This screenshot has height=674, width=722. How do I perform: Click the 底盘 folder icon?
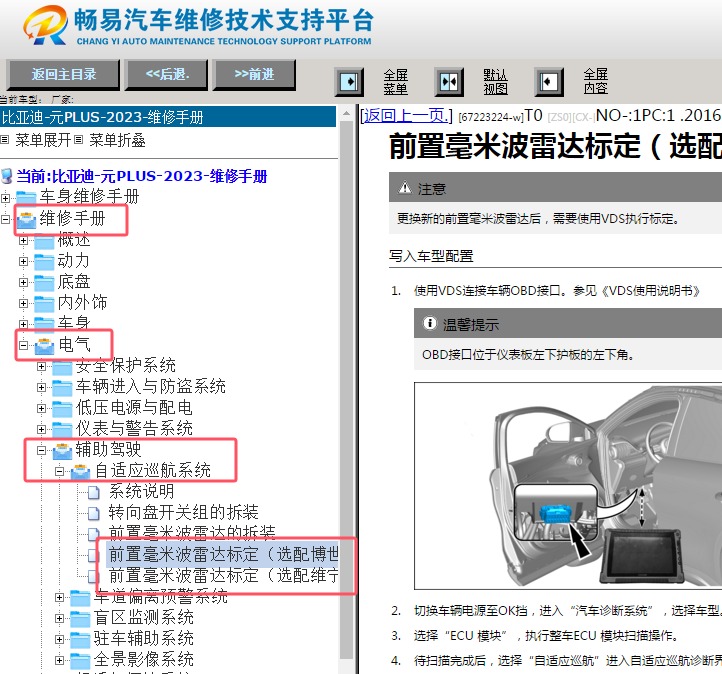point(44,283)
